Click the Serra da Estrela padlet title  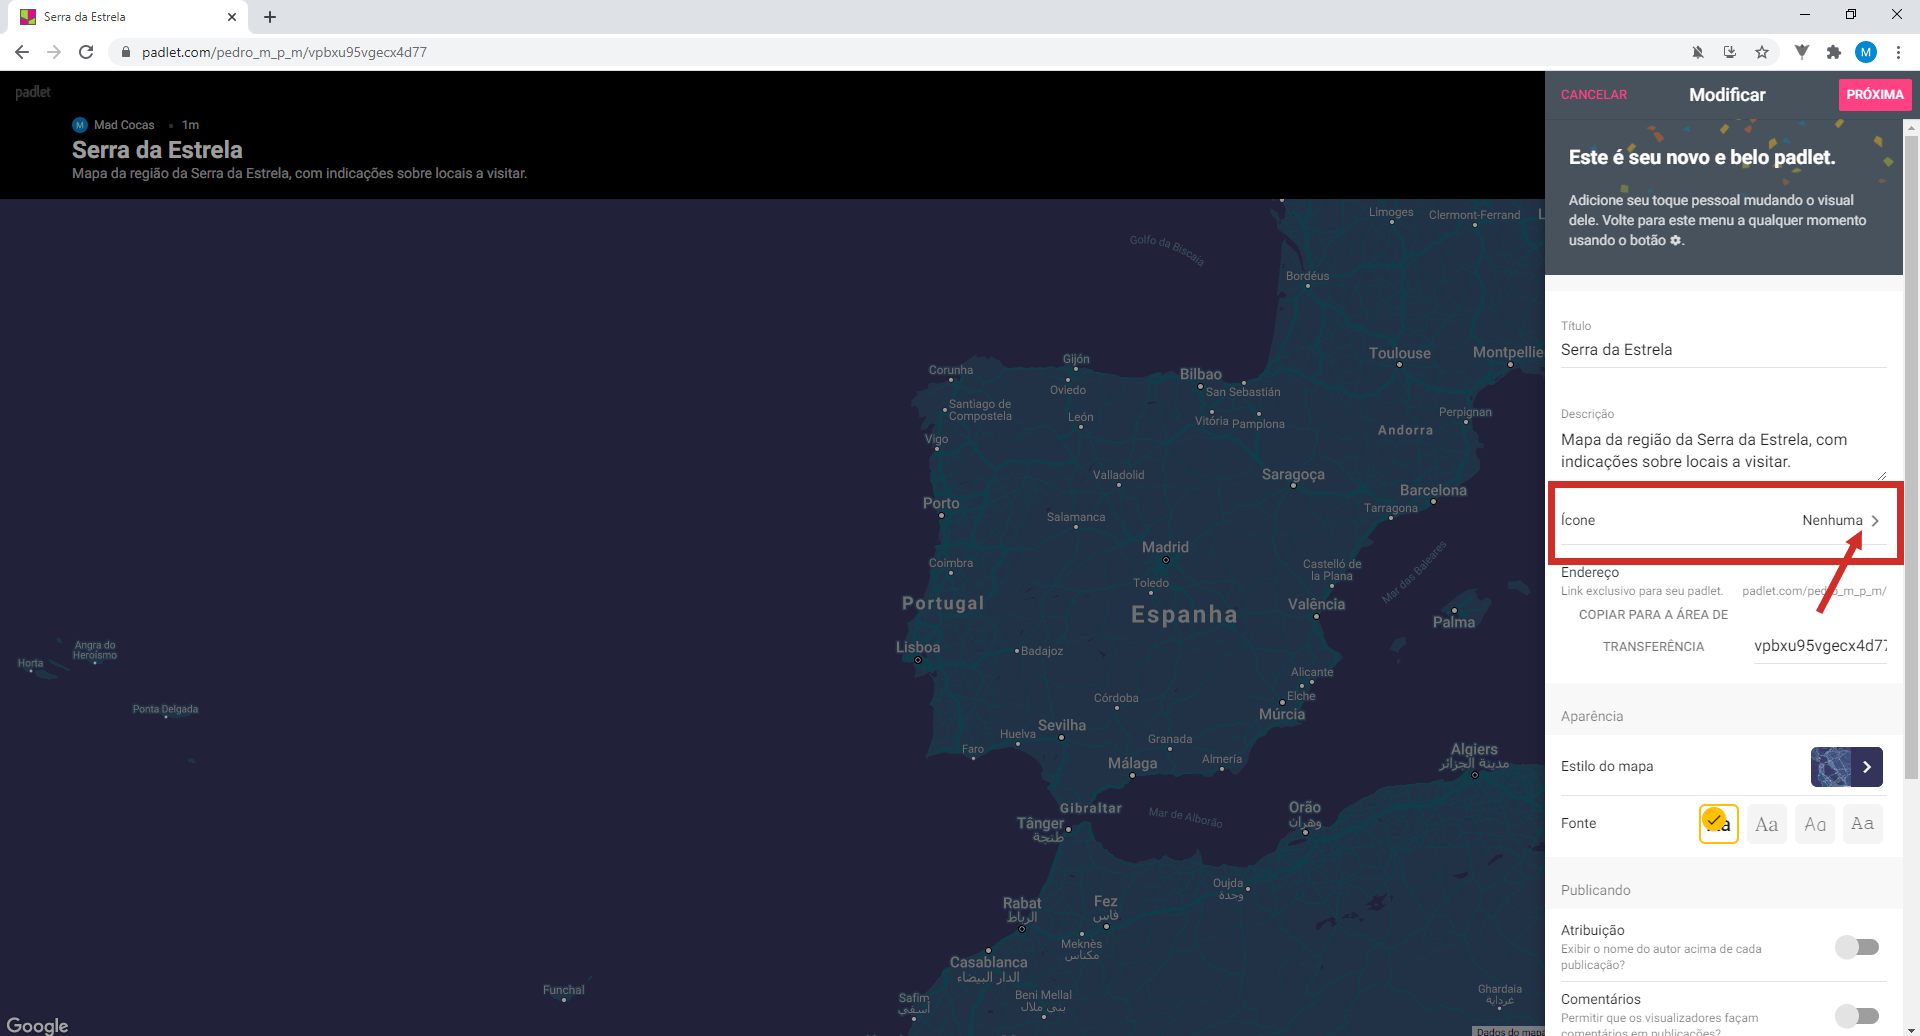point(157,150)
